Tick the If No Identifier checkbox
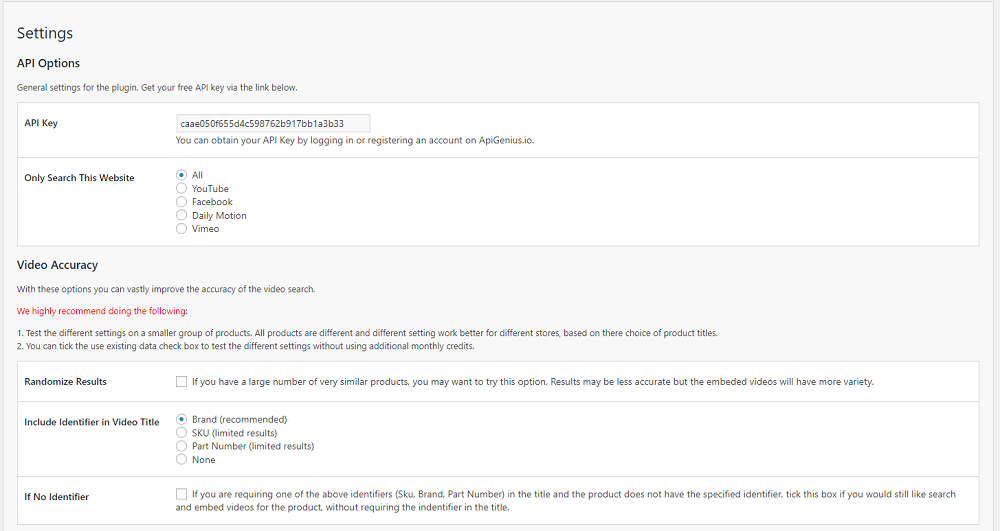This screenshot has width=1000, height=531. coord(181,493)
